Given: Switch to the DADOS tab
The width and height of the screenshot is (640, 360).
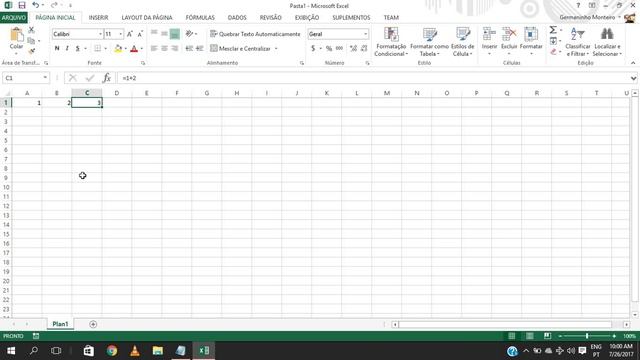Looking at the screenshot, I should pyautogui.click(x=237, y=18).
